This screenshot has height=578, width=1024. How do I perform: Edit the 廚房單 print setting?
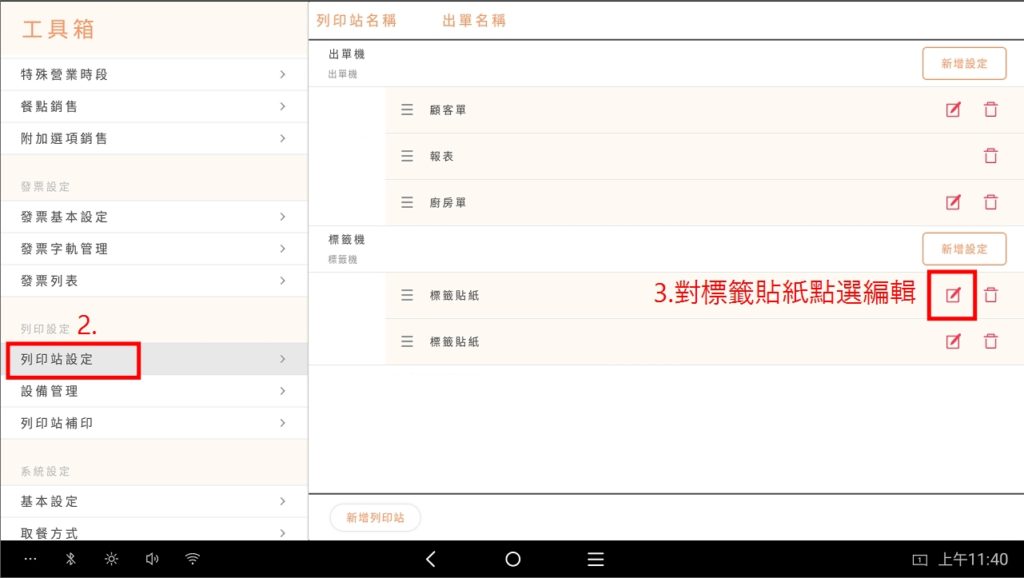(x=953, y=202)
